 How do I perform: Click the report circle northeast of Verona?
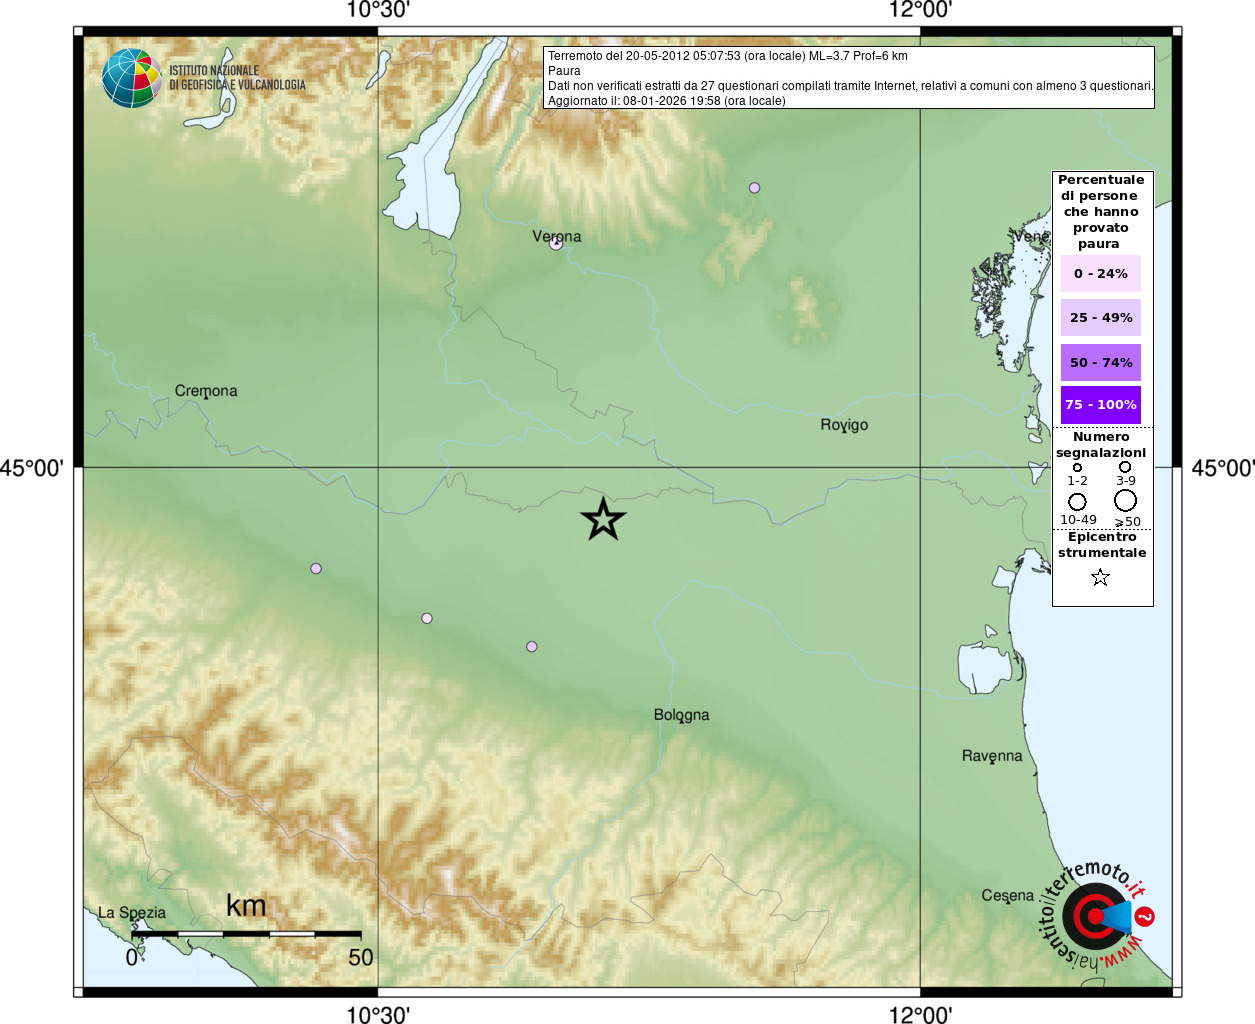754,188
